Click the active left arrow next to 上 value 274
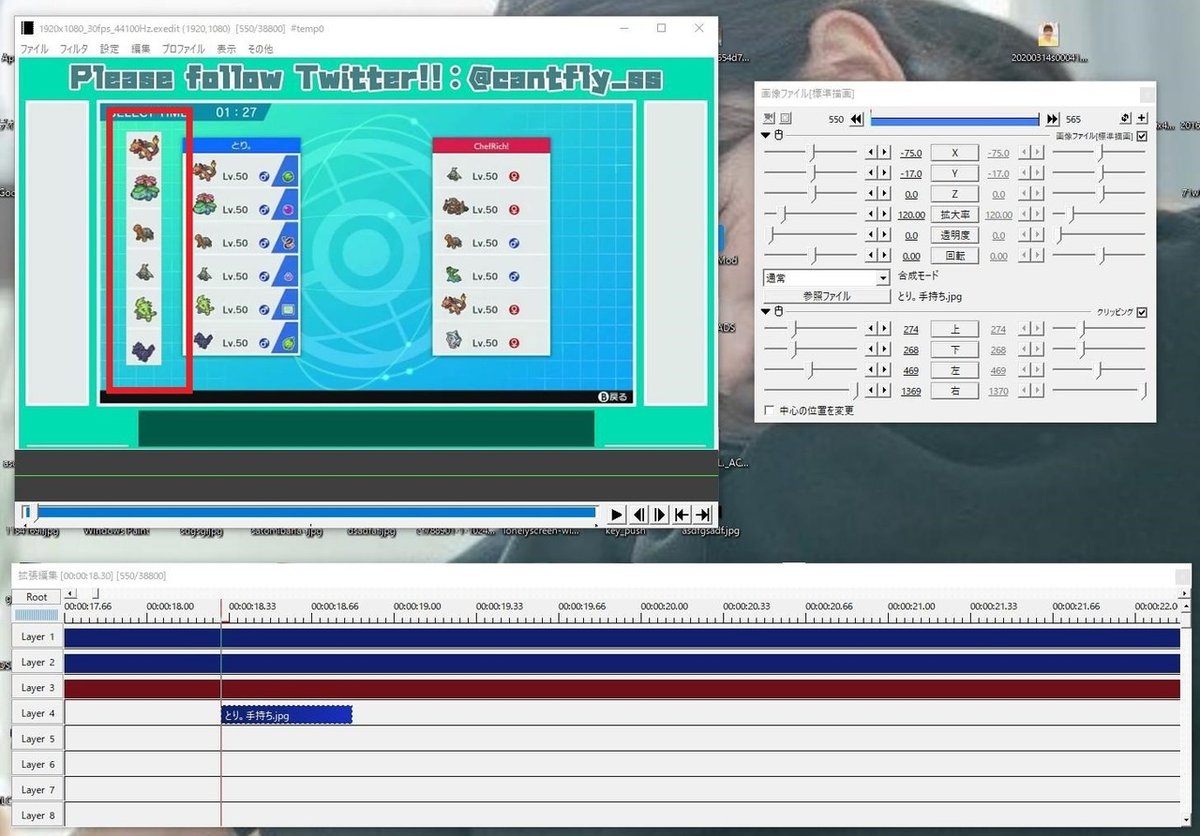 click(x=871, y=329)
